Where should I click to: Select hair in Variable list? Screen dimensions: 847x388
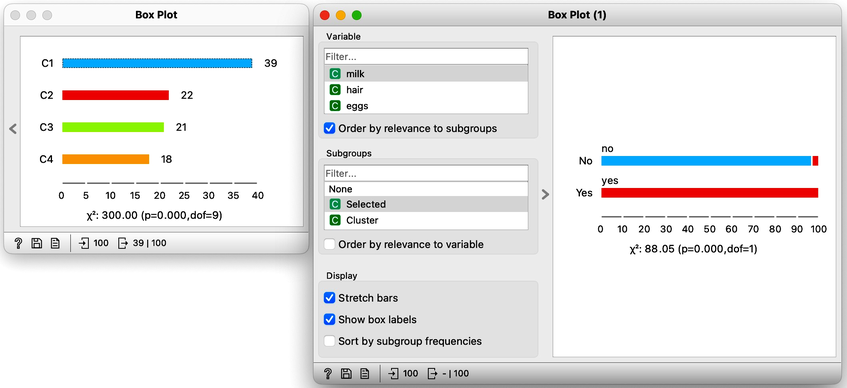426,90
